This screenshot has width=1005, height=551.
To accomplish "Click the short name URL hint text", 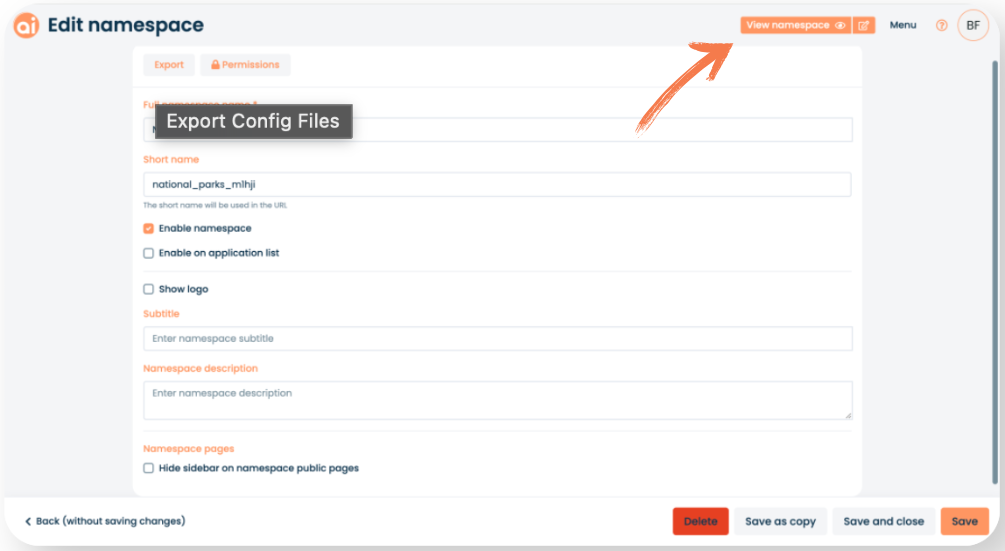I will pyautogui.click(x=215, y=206).
